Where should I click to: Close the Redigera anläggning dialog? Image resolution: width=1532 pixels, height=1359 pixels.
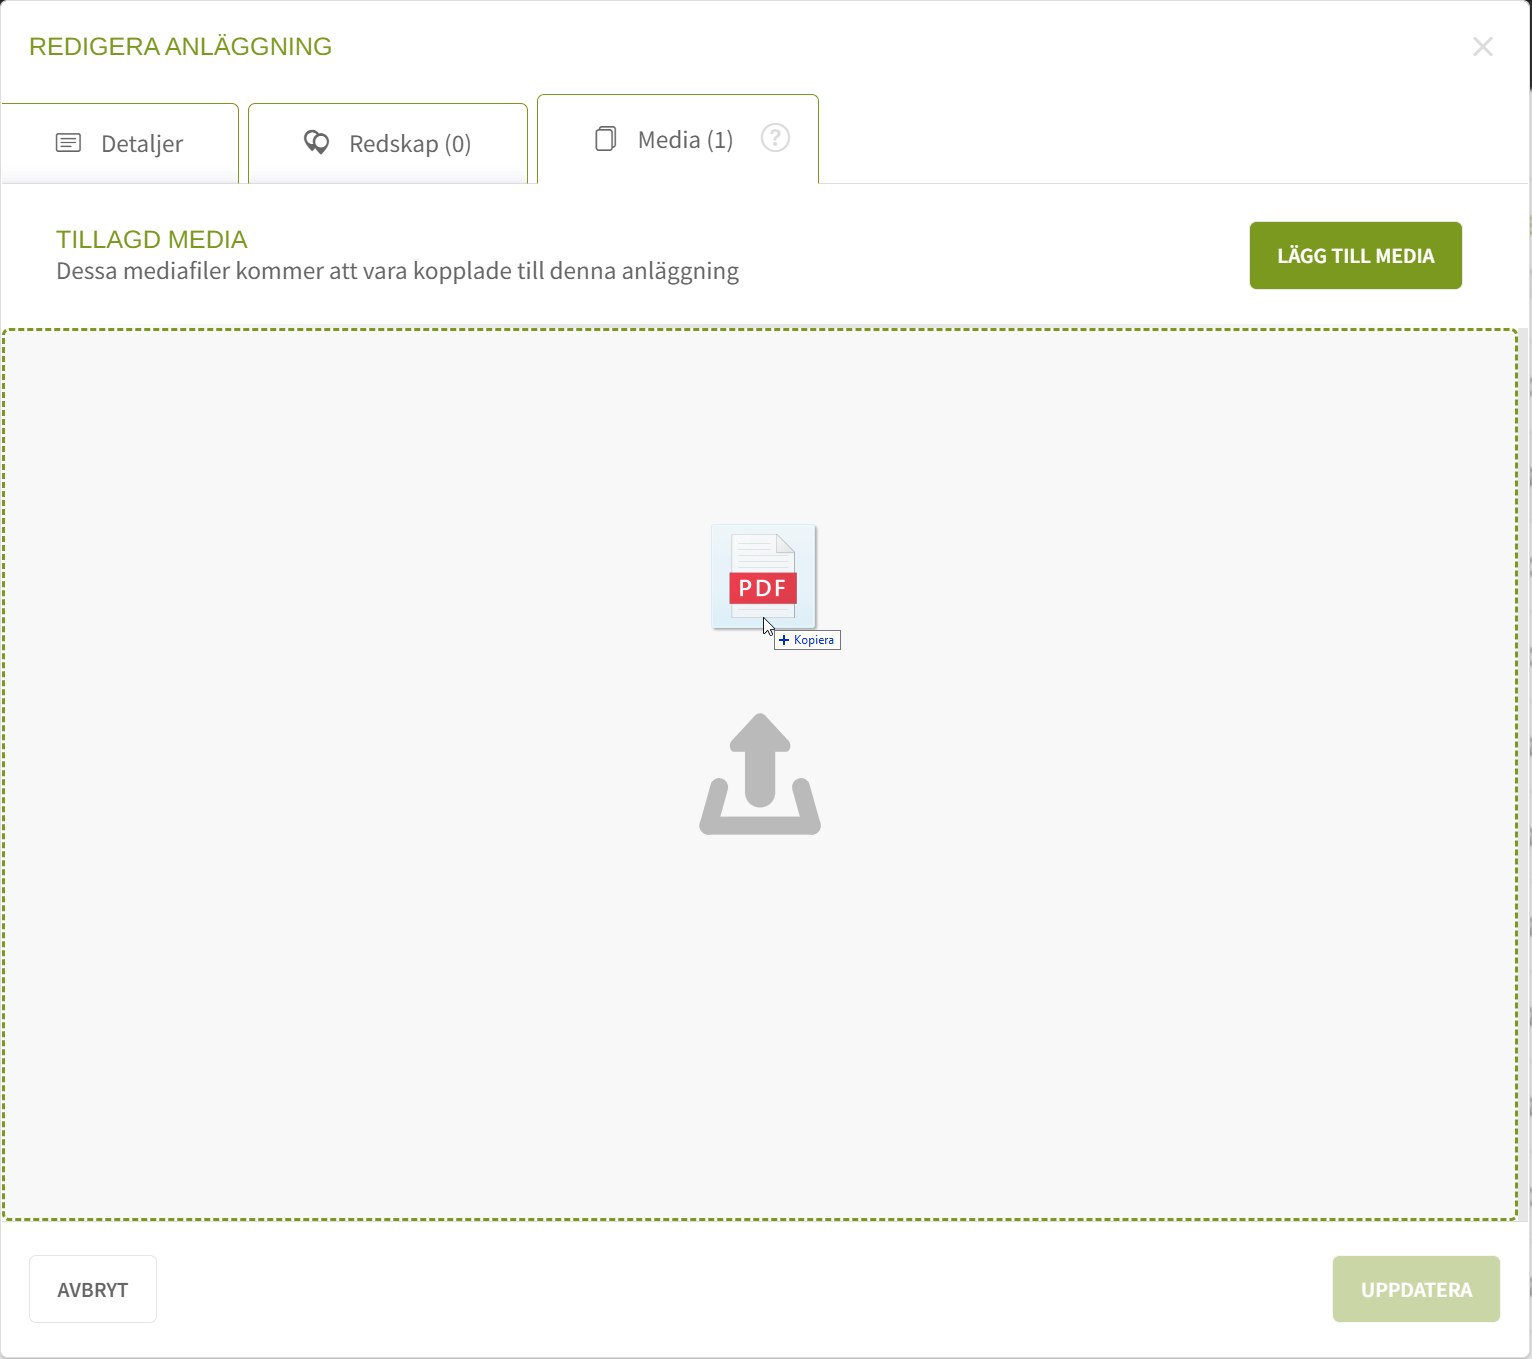pyautogui.click(x=1482, y=47)
